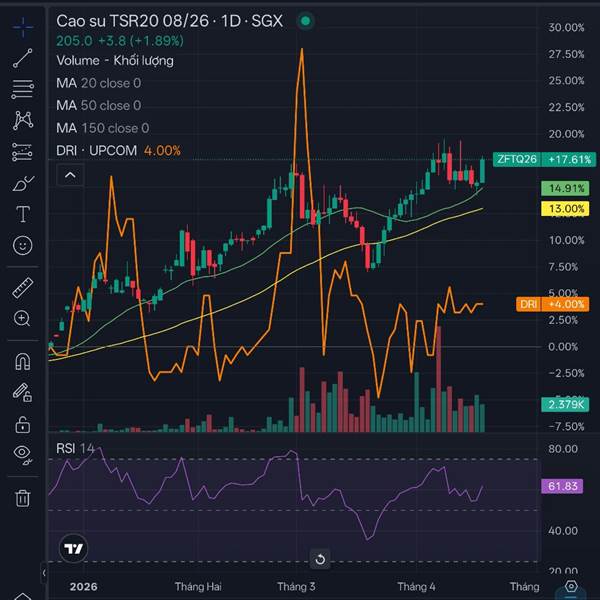Screen dimensions: 600x600
Task: Select the Text annotation tool
Action: (x=23, y=214)
